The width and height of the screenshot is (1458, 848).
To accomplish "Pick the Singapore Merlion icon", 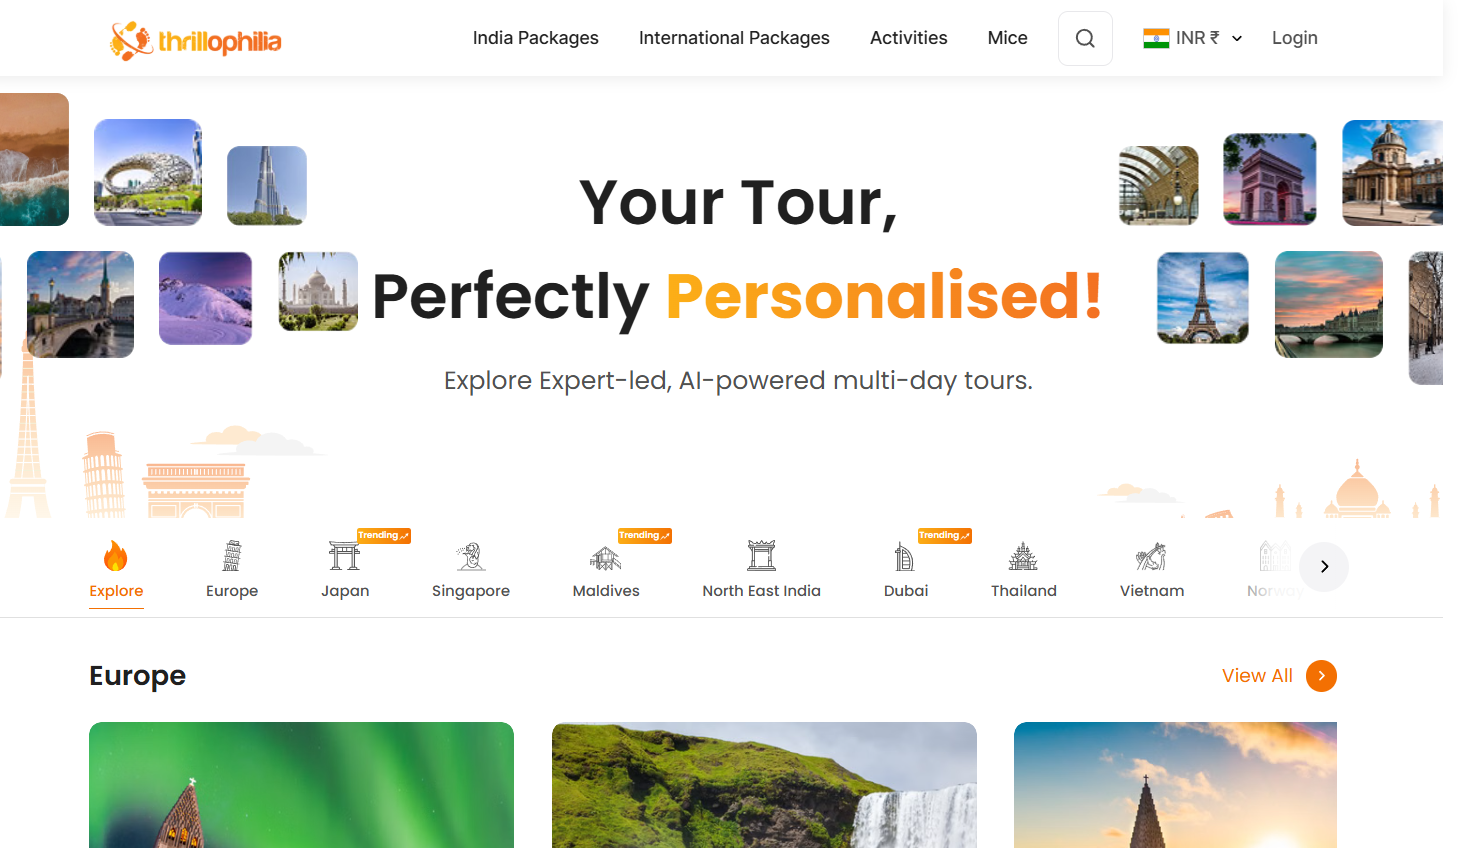I will click(471, 555).
